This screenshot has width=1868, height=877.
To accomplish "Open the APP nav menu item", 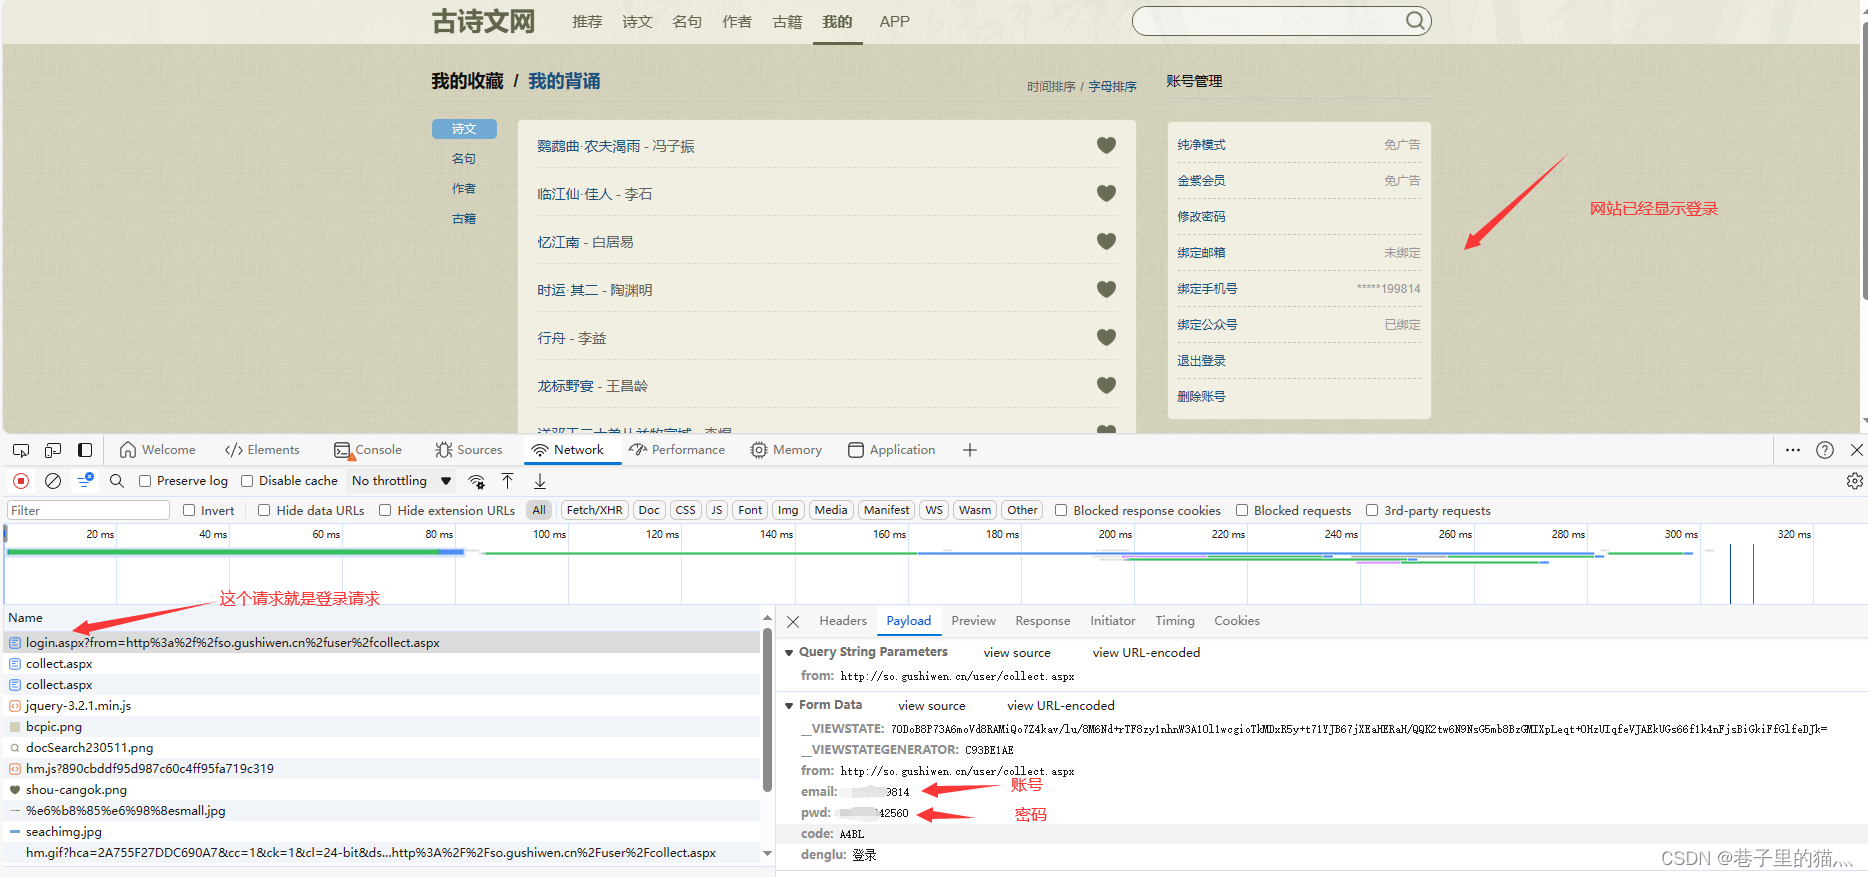I will [895, 21].
